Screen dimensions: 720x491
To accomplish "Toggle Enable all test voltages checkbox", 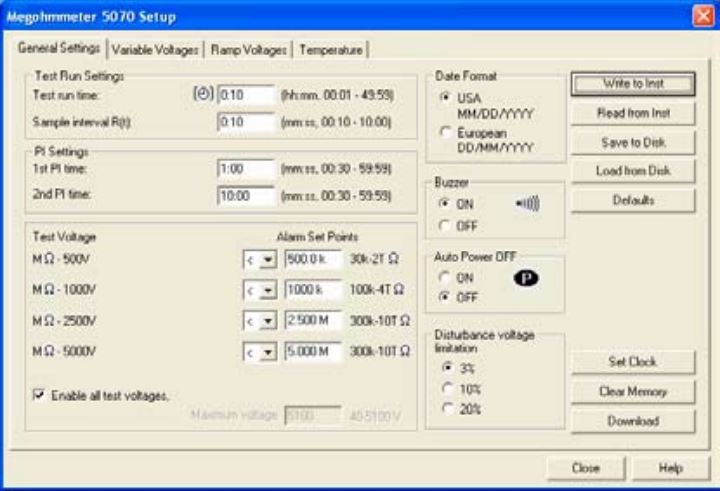I will coord(39,395).
